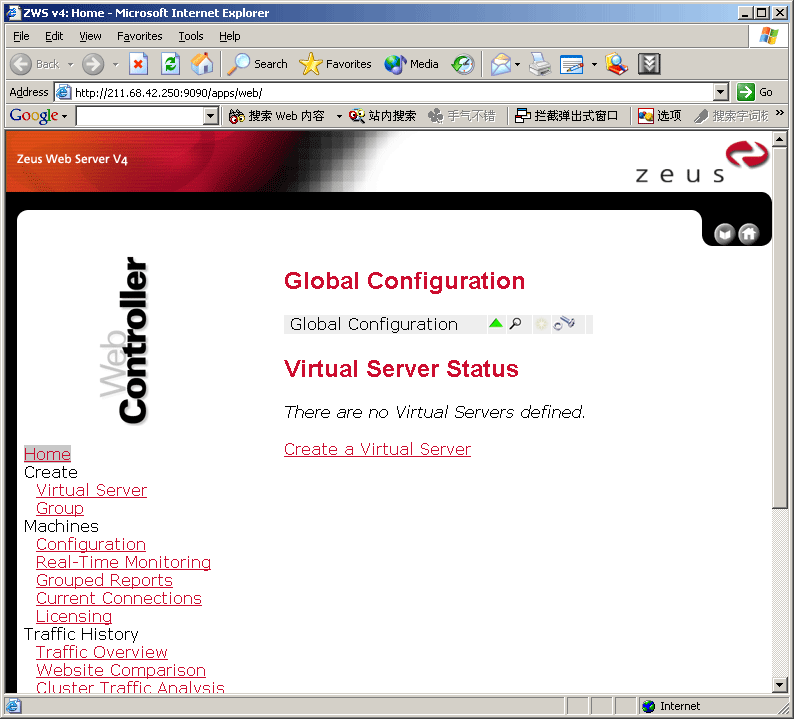Open the History clock icon
The width and height of the screenshot is (794, 719).
(x=463, y=64)
